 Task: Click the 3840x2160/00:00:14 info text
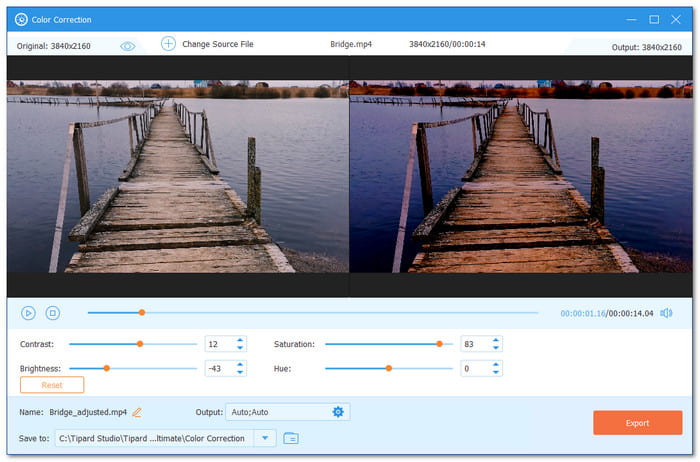pos(447,44)
